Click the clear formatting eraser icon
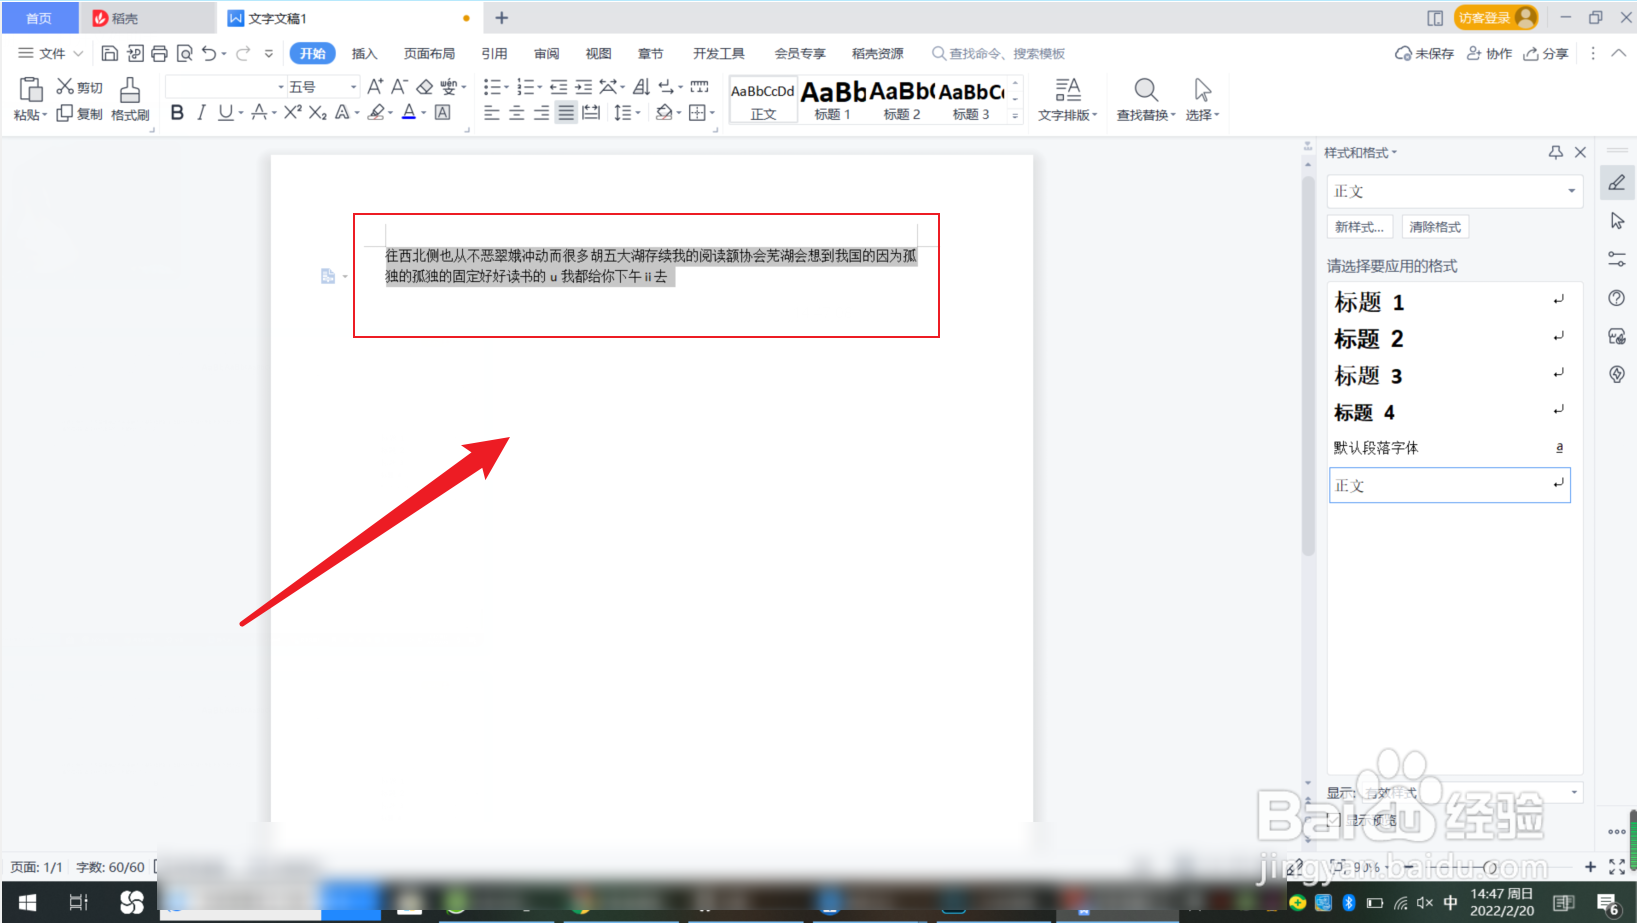 (424, 87)
